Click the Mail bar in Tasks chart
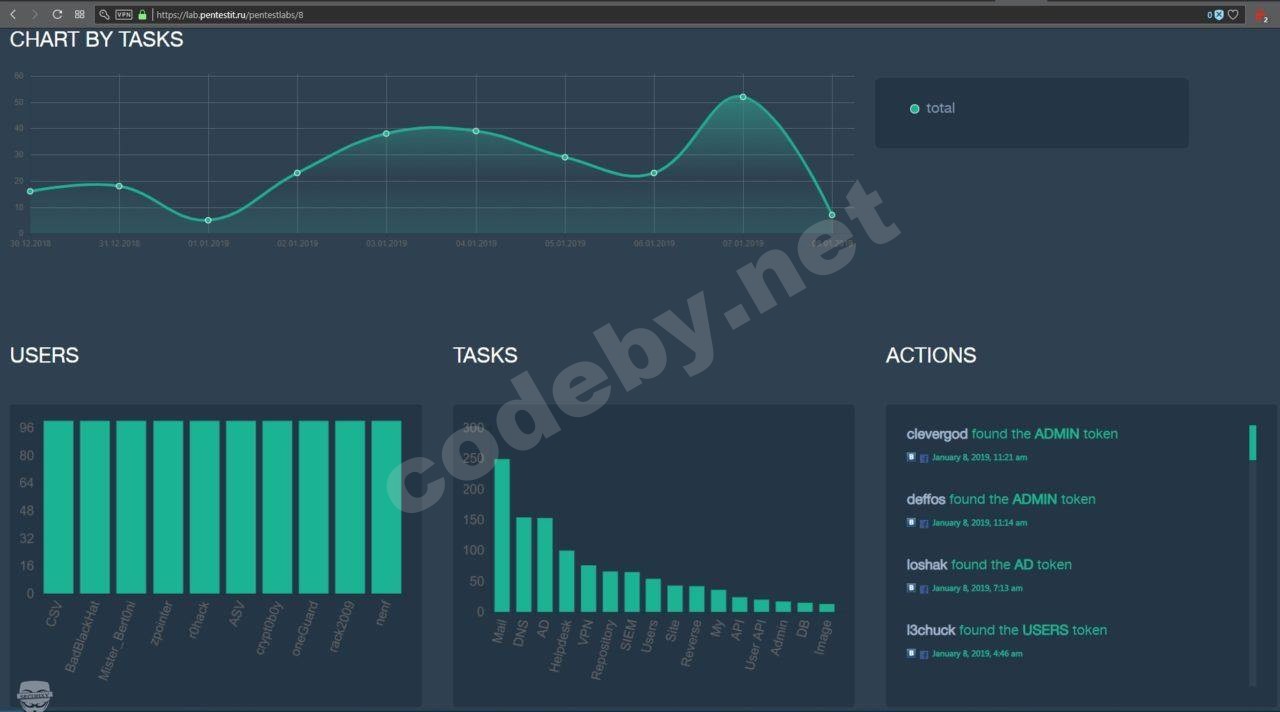The width and height of the screenshot is (1280, 712). pos(502,535)
